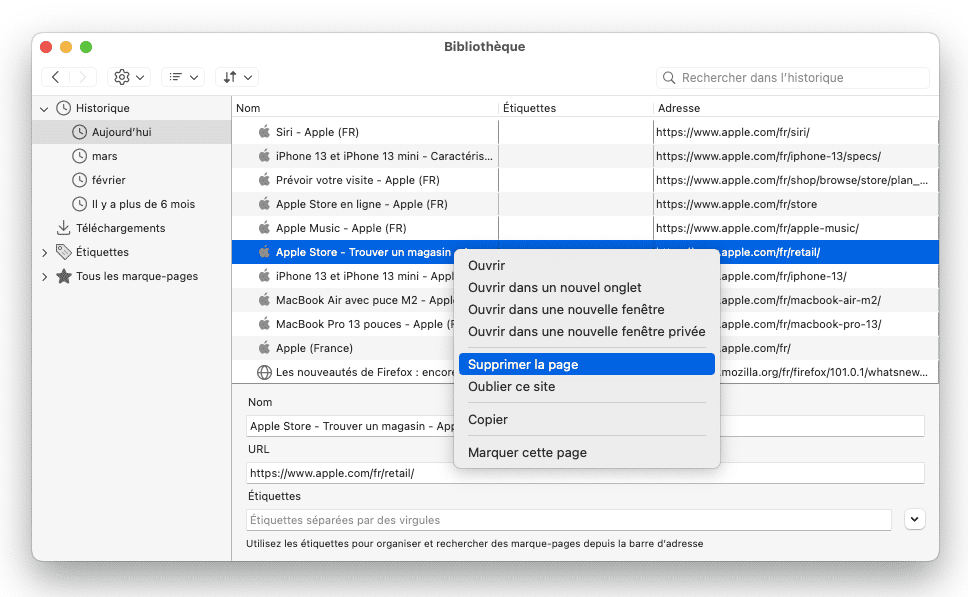Screen dimensions: 968x597
Task: Open Téléchargements in the sidebar
Action: [131, 228]
